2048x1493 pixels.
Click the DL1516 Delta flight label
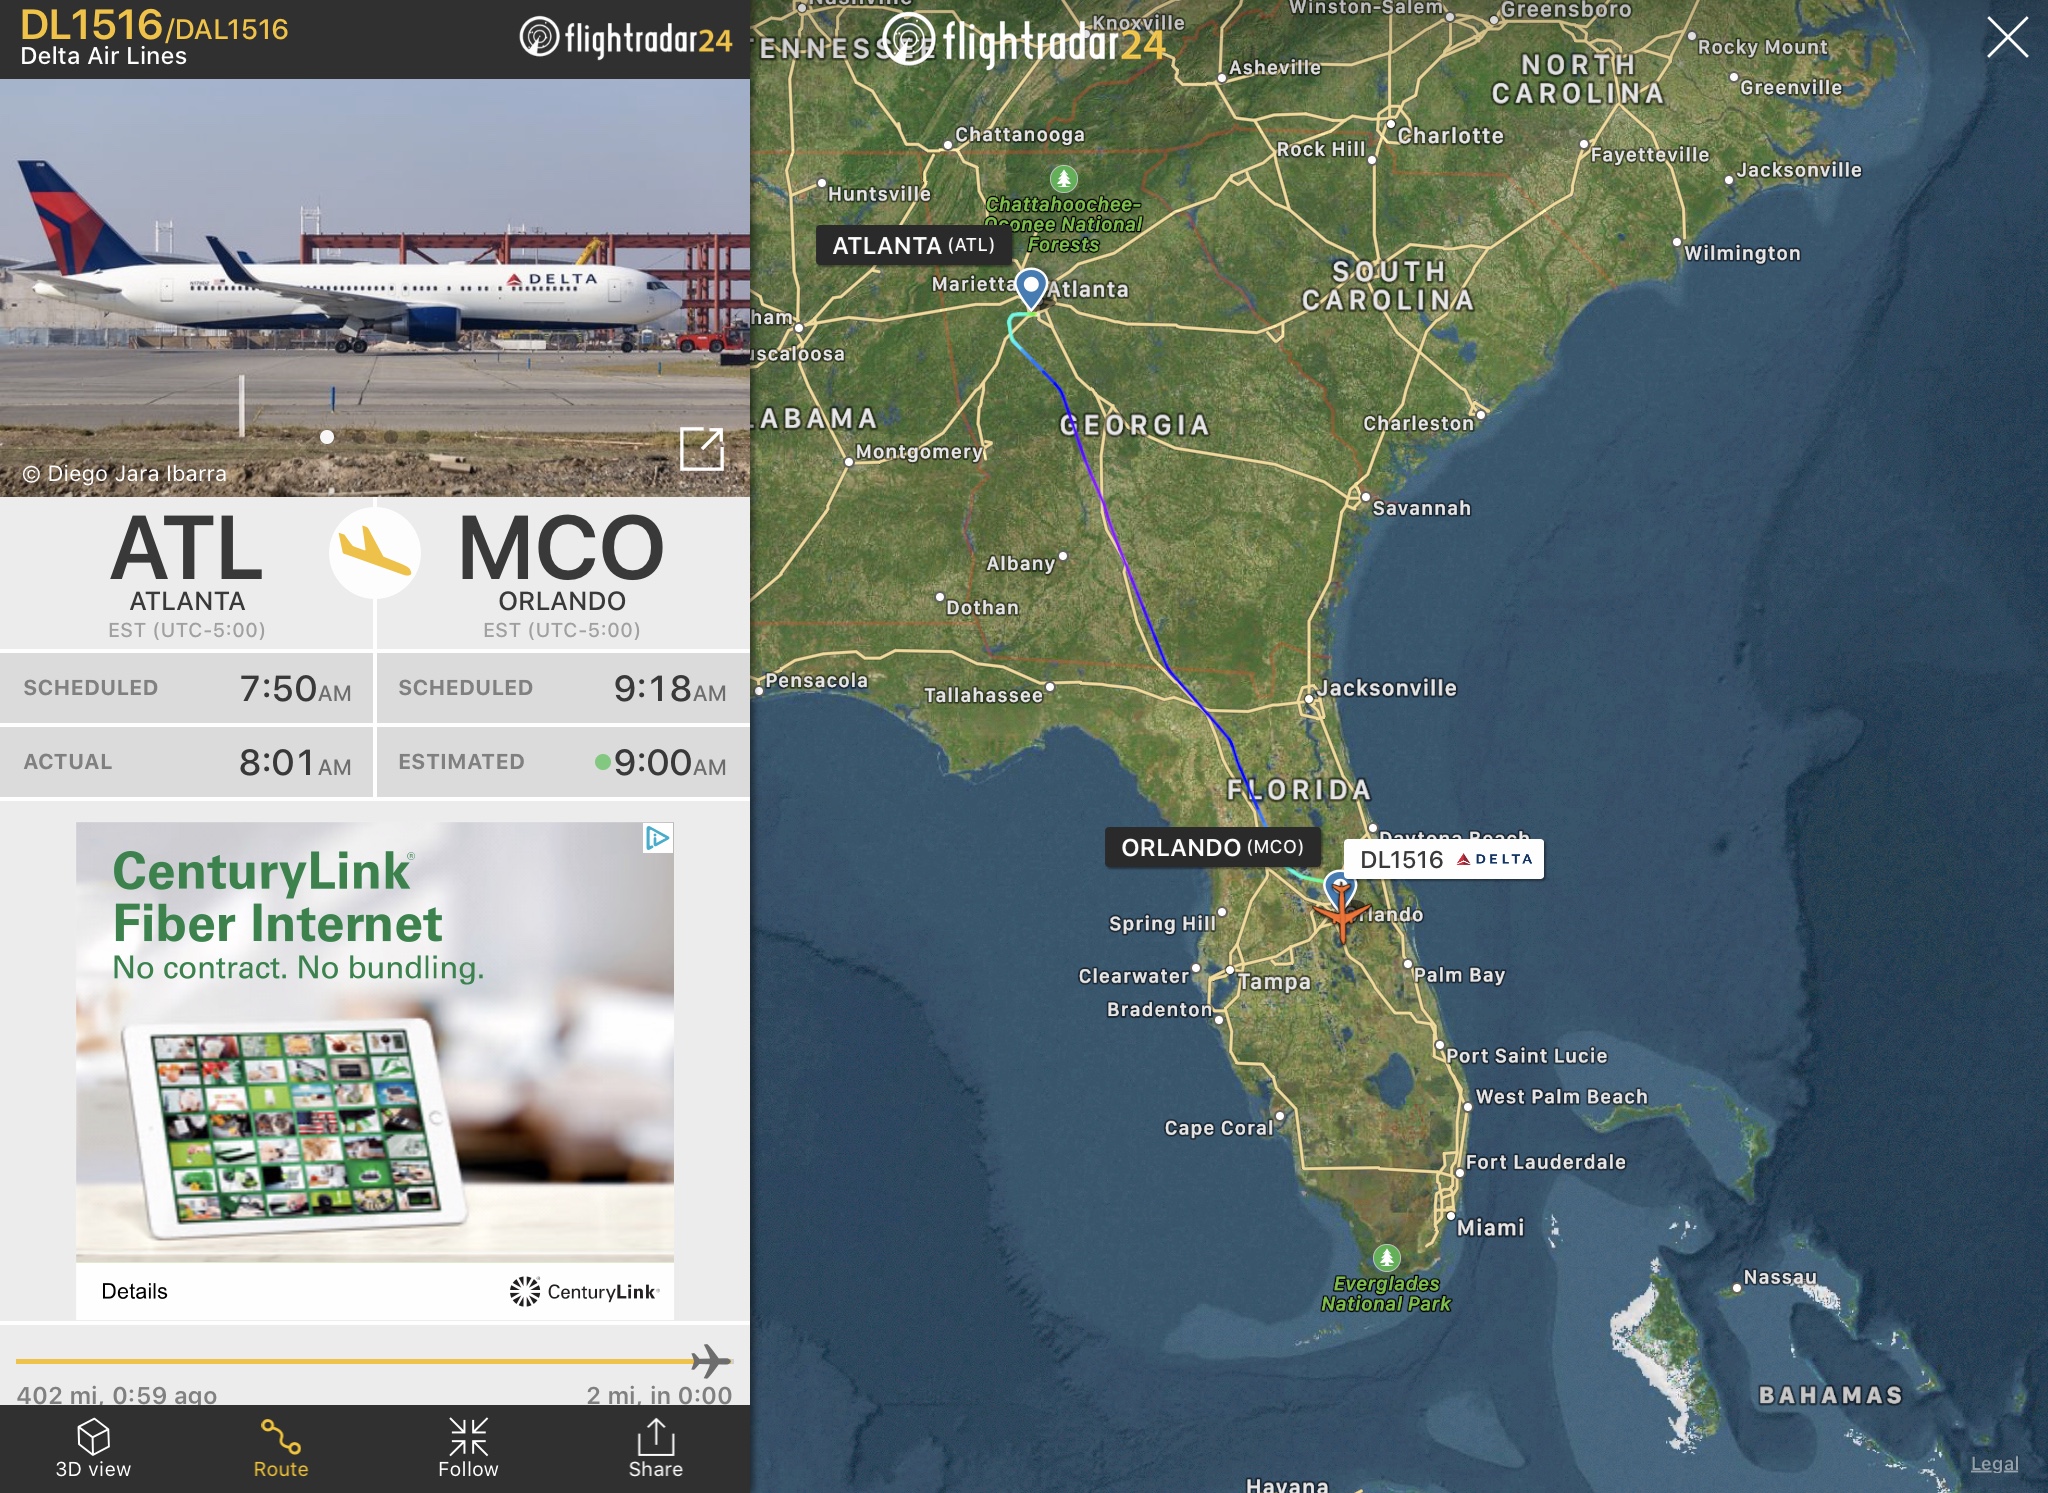(x=1444, y=859)
